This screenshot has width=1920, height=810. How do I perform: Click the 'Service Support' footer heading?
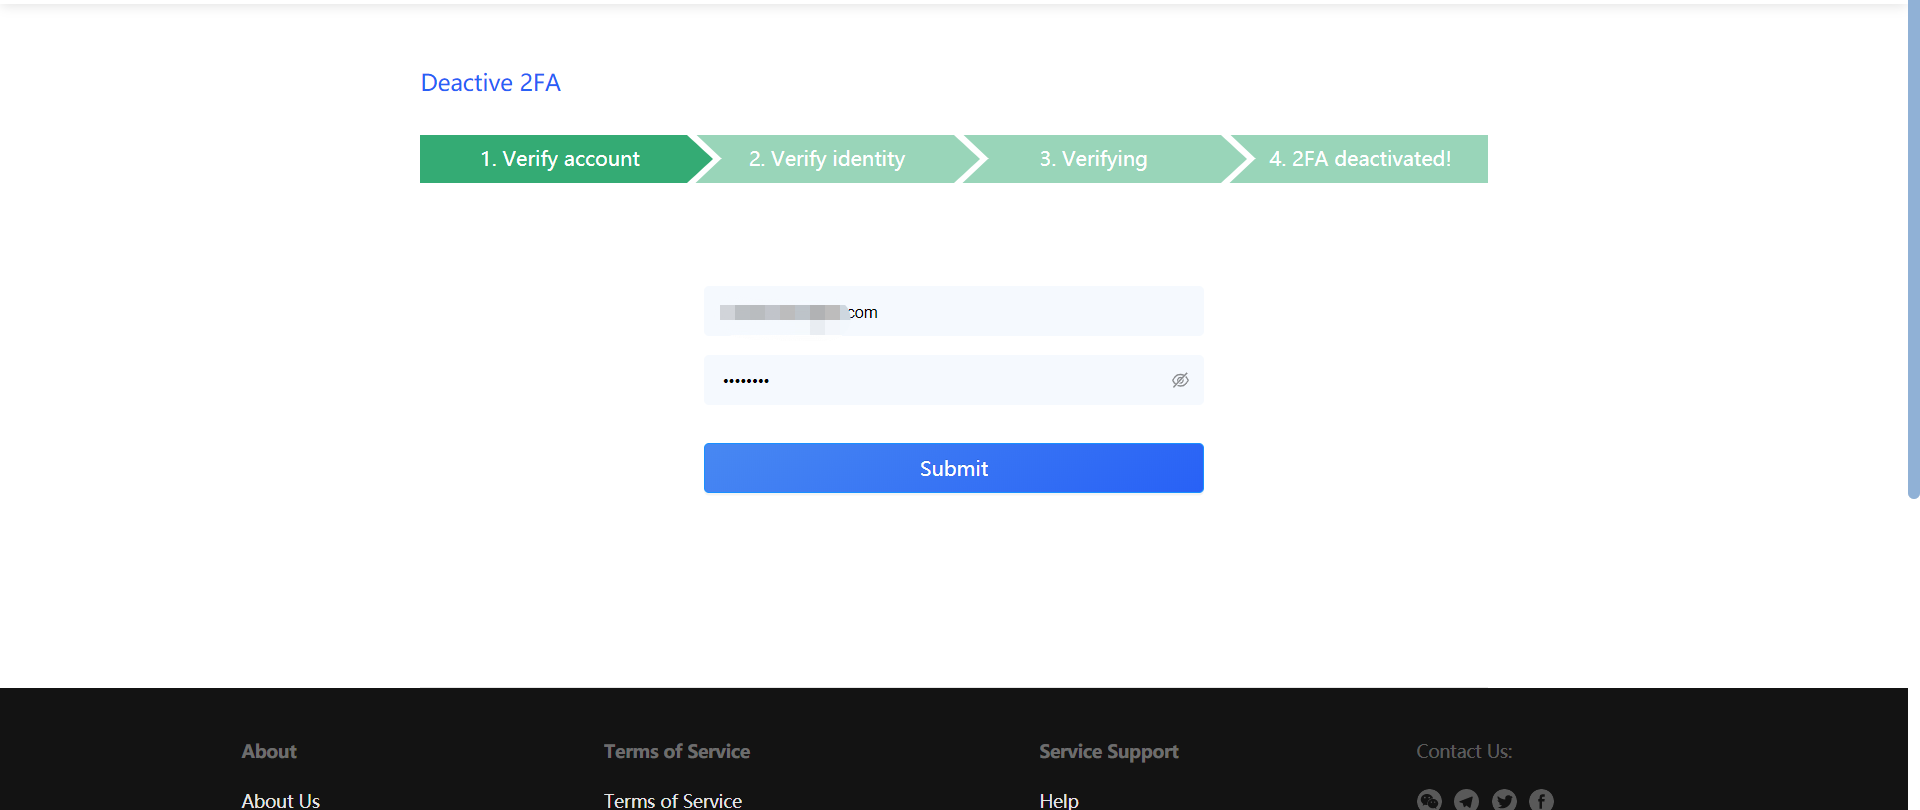click(x=1108, y=751)
